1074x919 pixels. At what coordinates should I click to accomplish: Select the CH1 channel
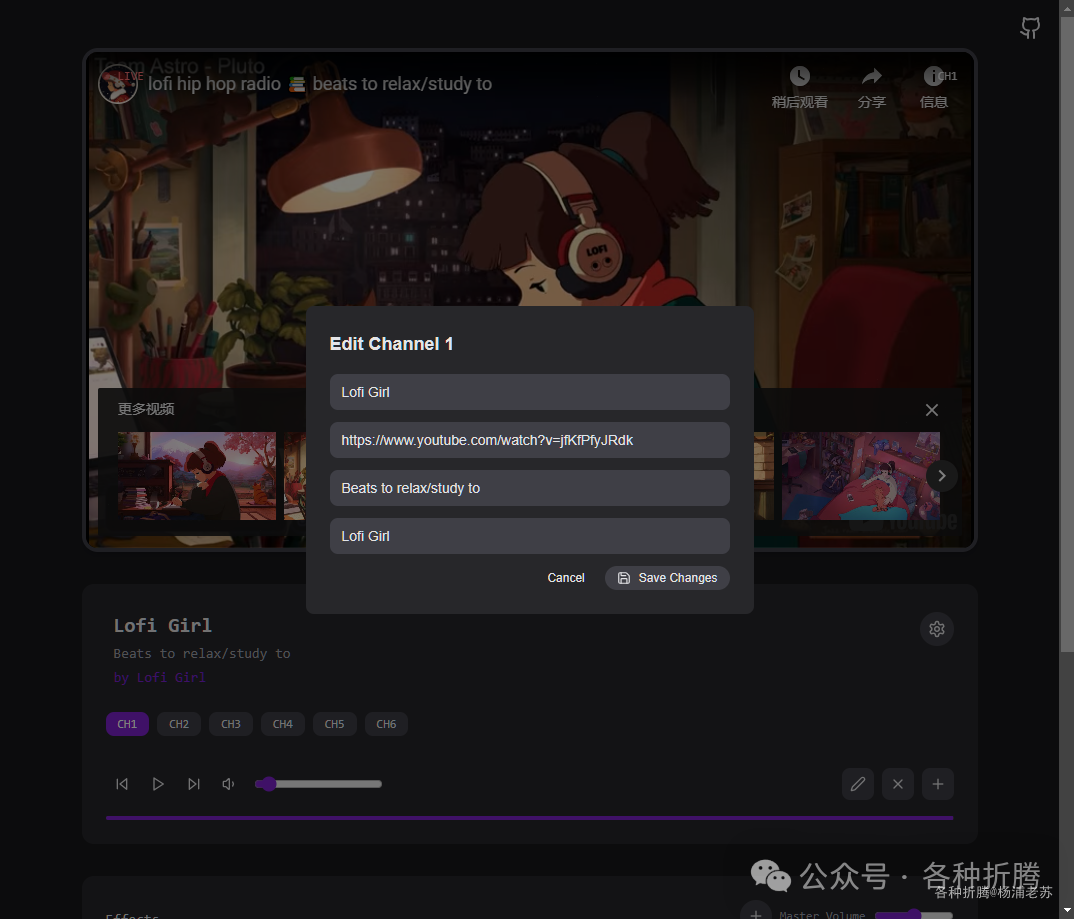coord(127,724)
